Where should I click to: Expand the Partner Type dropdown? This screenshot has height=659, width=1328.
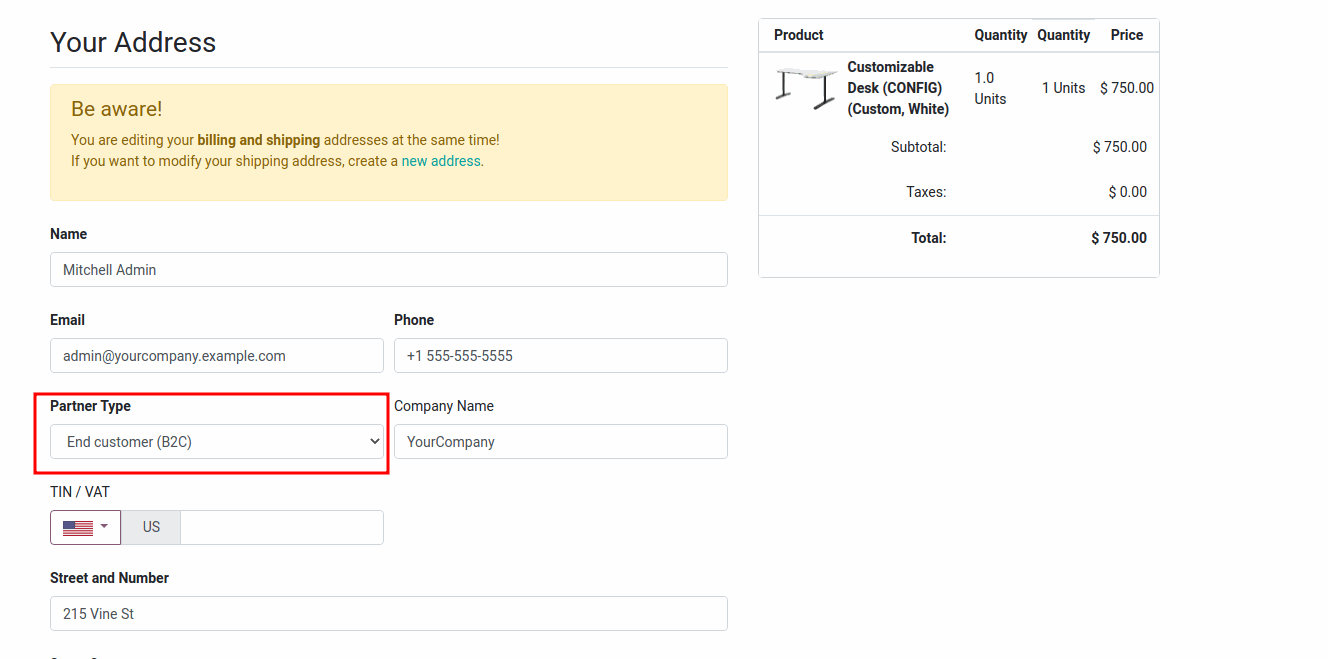click(x=217, y=442)
